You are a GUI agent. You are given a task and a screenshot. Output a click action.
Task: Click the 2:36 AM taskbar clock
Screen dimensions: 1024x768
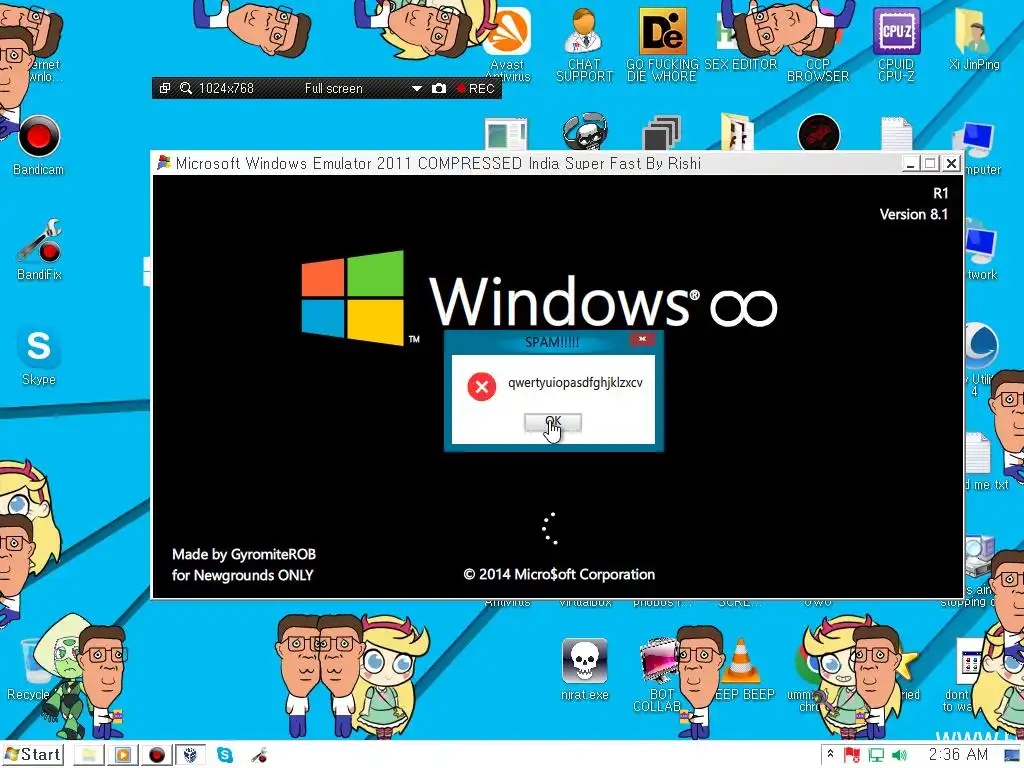tap(958, 755)
